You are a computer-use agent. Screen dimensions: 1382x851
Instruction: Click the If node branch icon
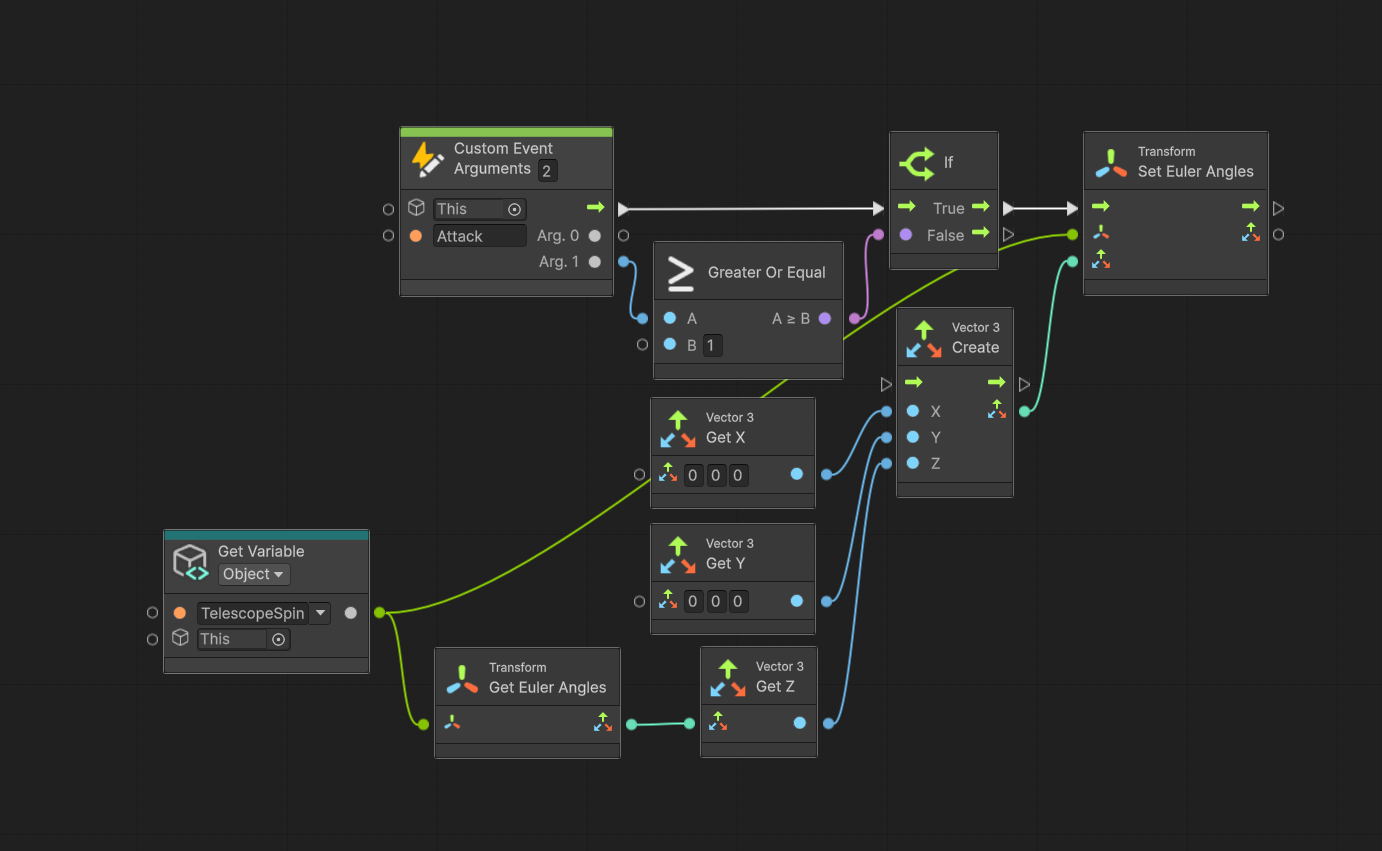tap(917, 162)
